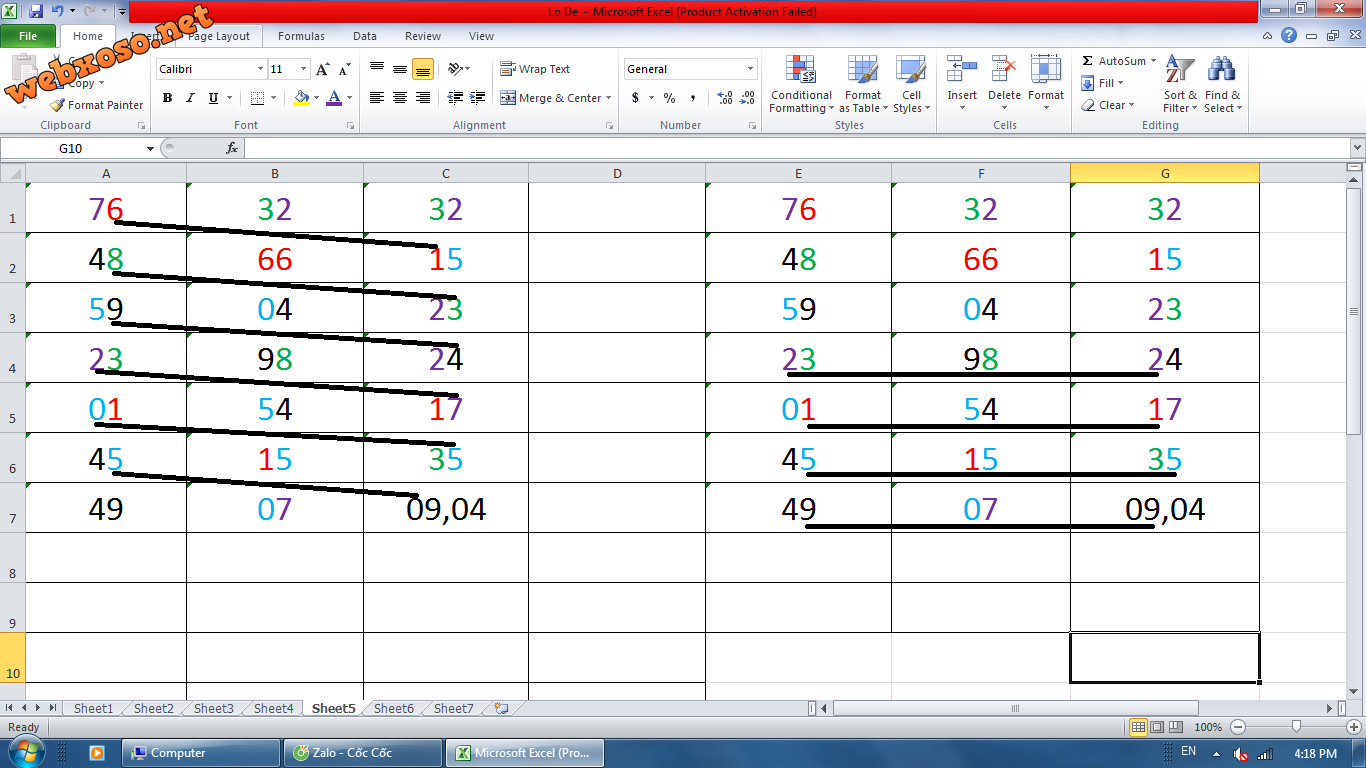Switch to Sheet6 tab

point(393,708)
